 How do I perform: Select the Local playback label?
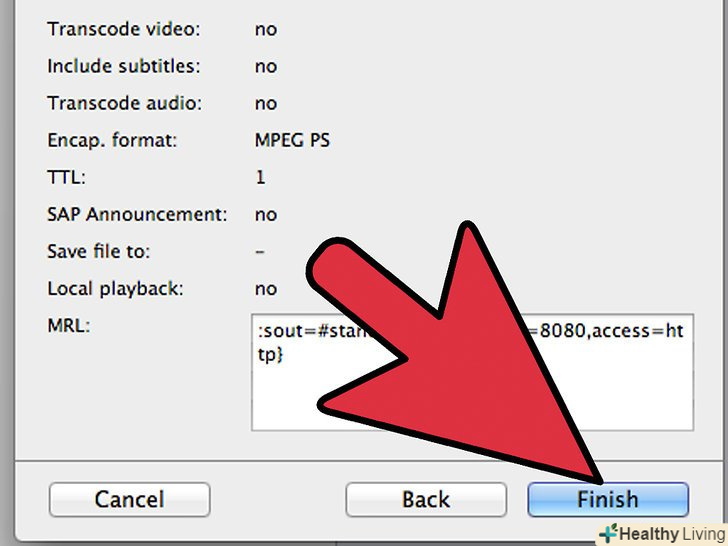coord(115,289)
